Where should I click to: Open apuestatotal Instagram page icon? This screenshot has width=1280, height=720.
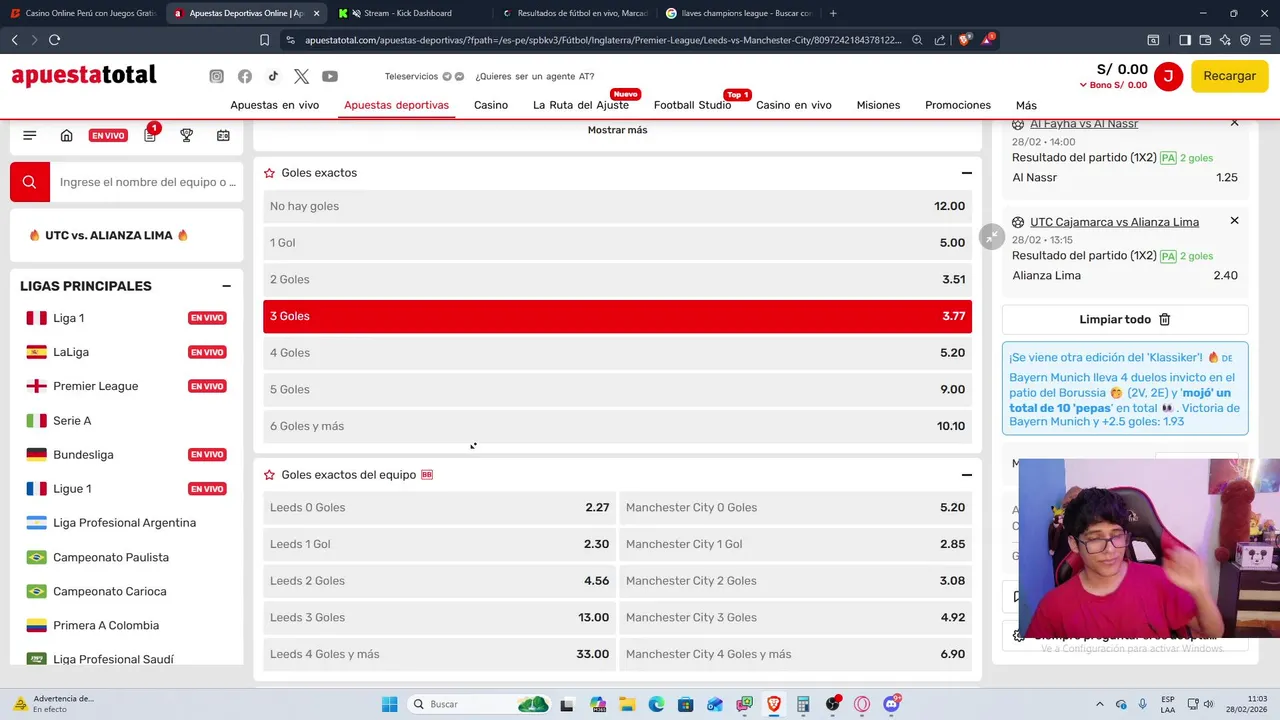point(216,77)
